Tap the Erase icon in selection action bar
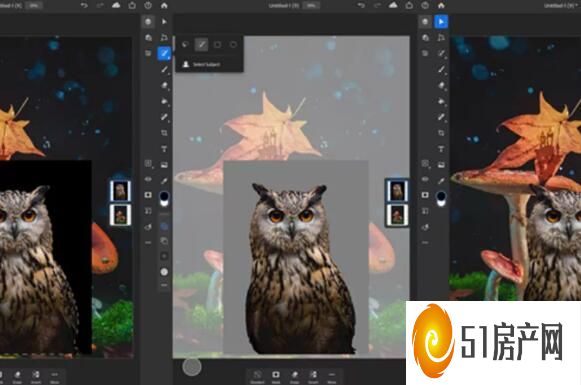 coord(295,376)
